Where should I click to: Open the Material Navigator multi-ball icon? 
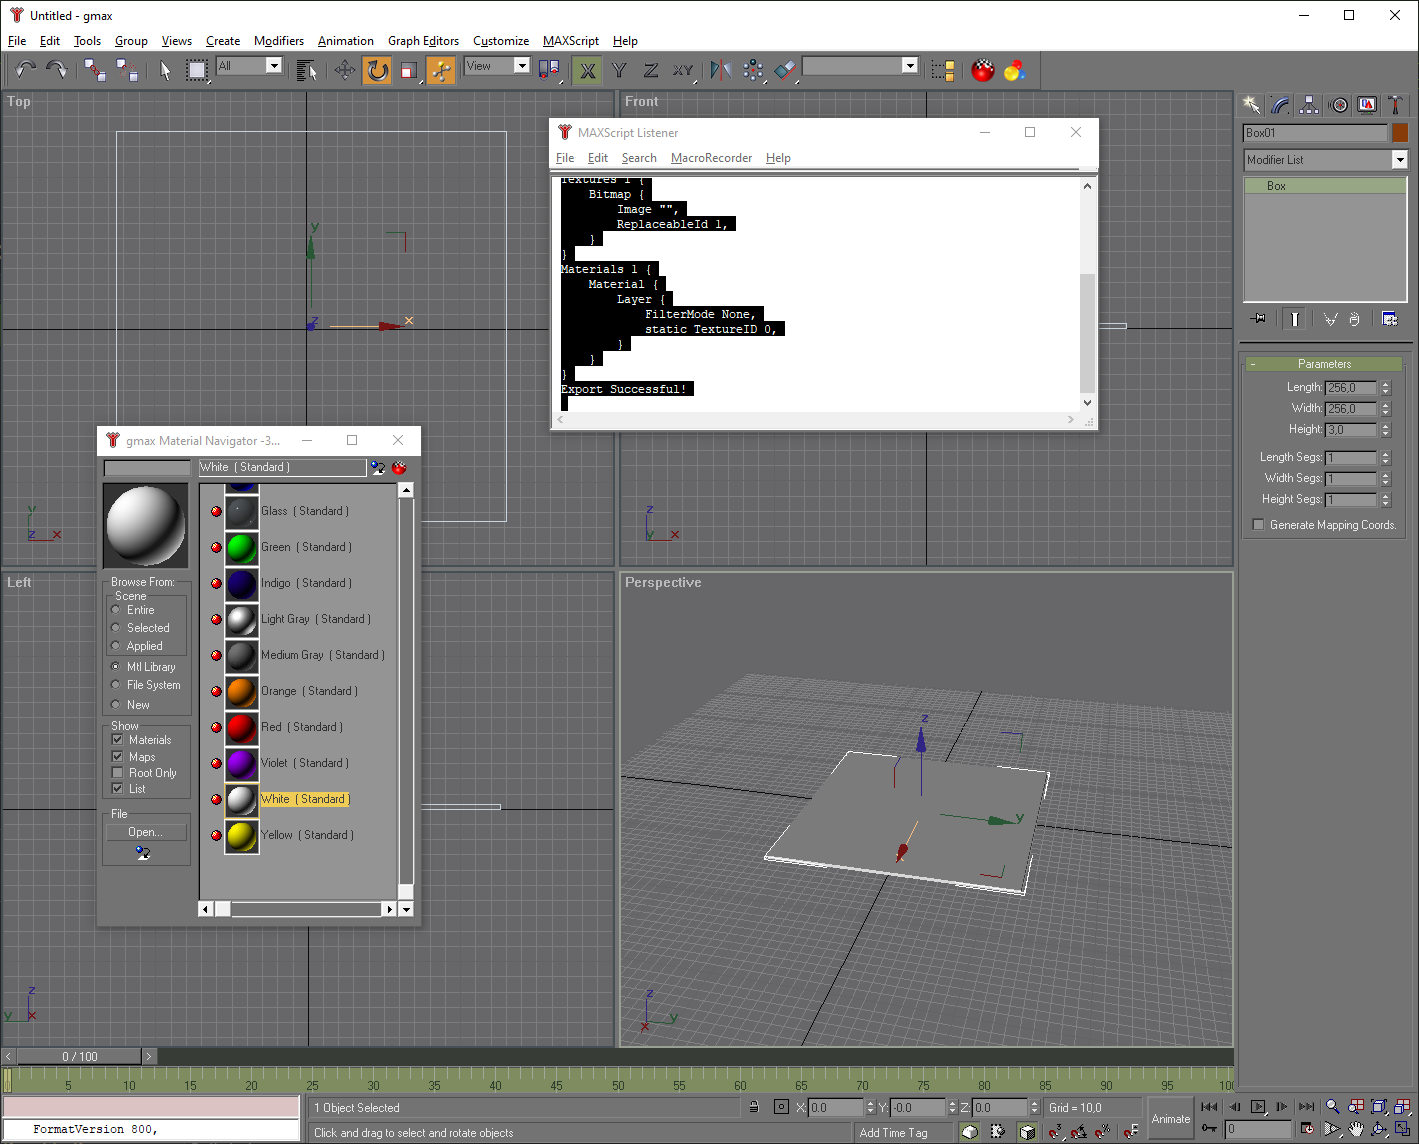(1015, 70)
